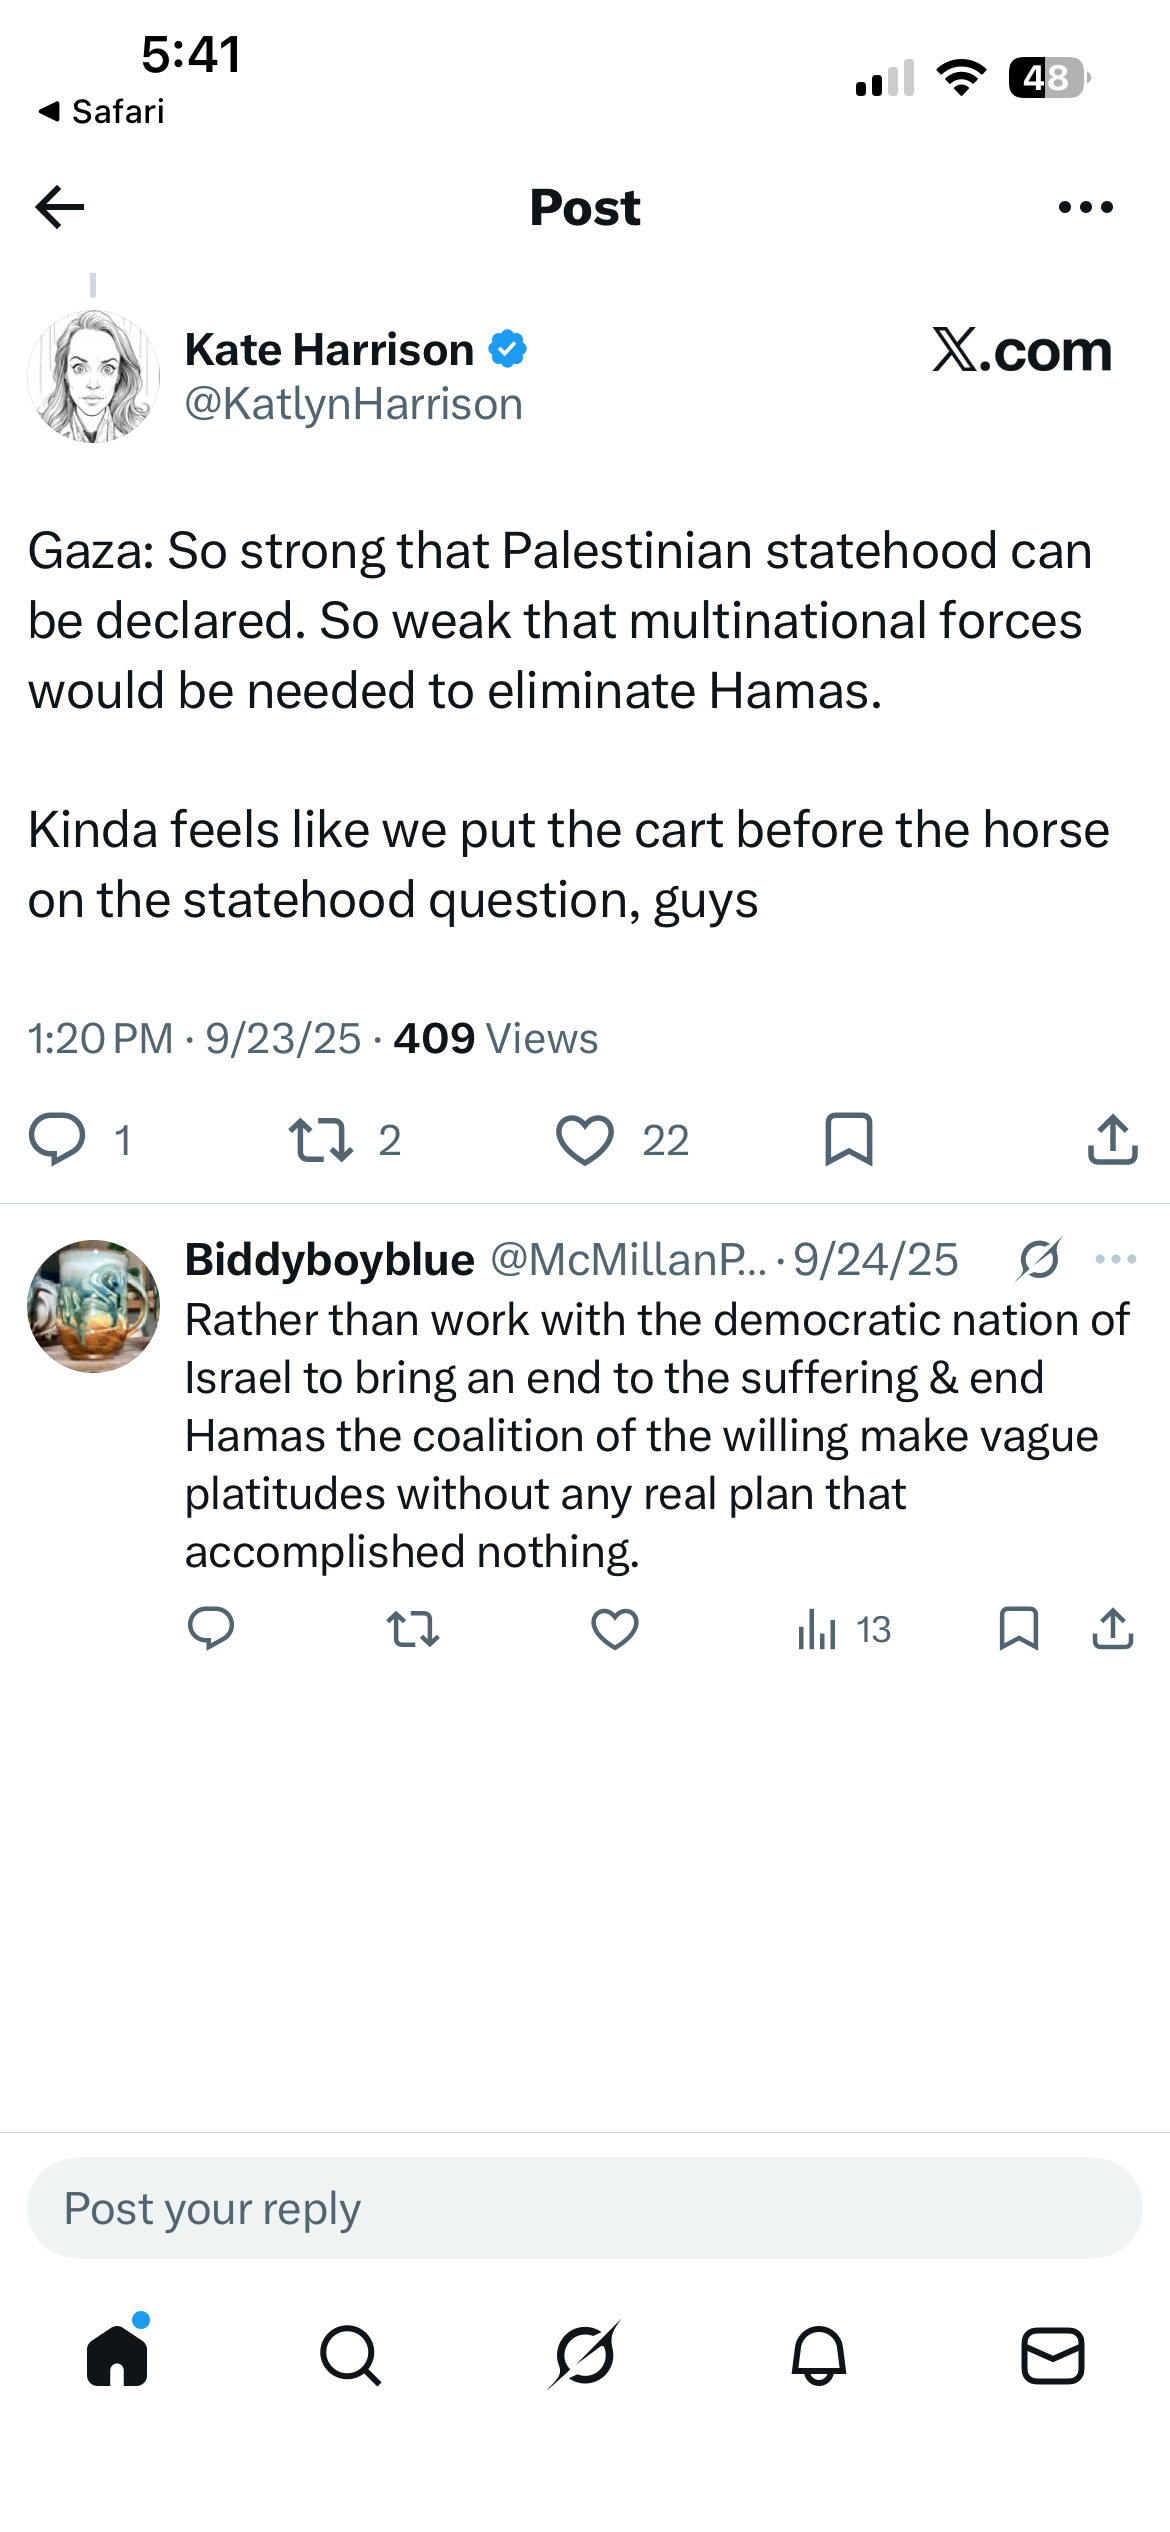View analytics showing 13 views on reply
The image size is (1170, 2532).
pos(844,1630)
